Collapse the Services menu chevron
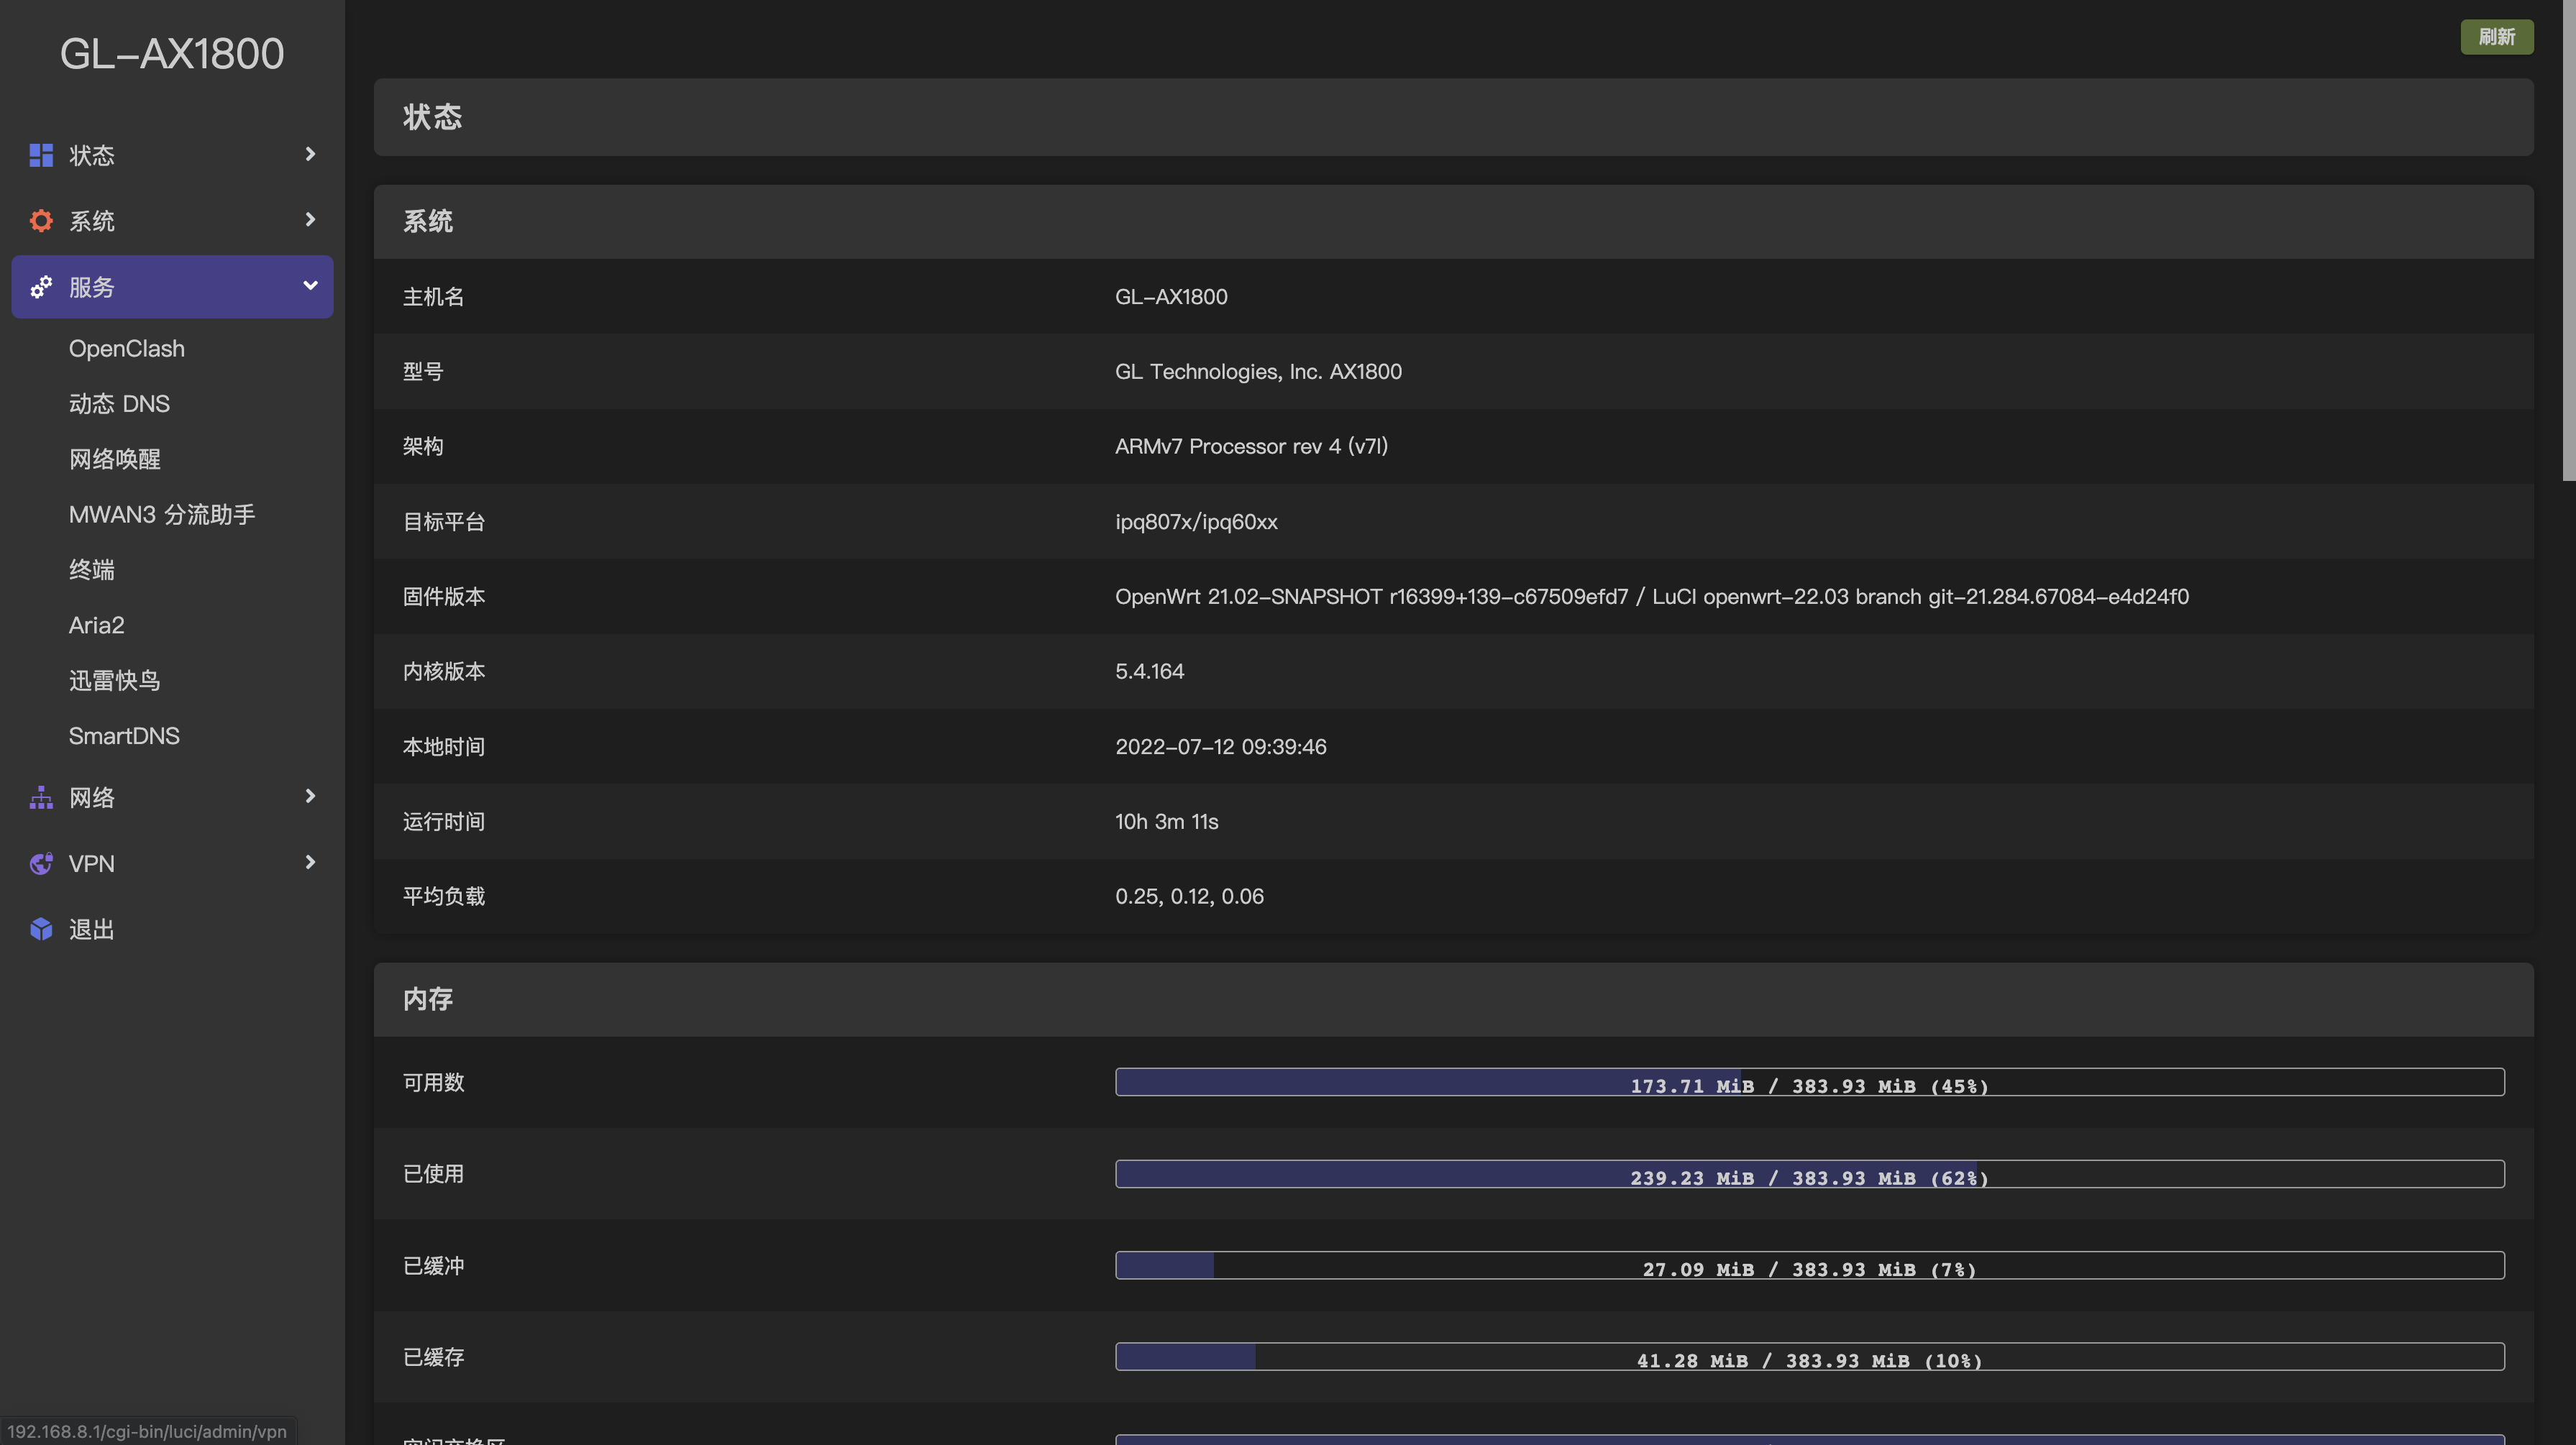The height and width of the screenshot is (1445, 2576). tap(310, 286)
